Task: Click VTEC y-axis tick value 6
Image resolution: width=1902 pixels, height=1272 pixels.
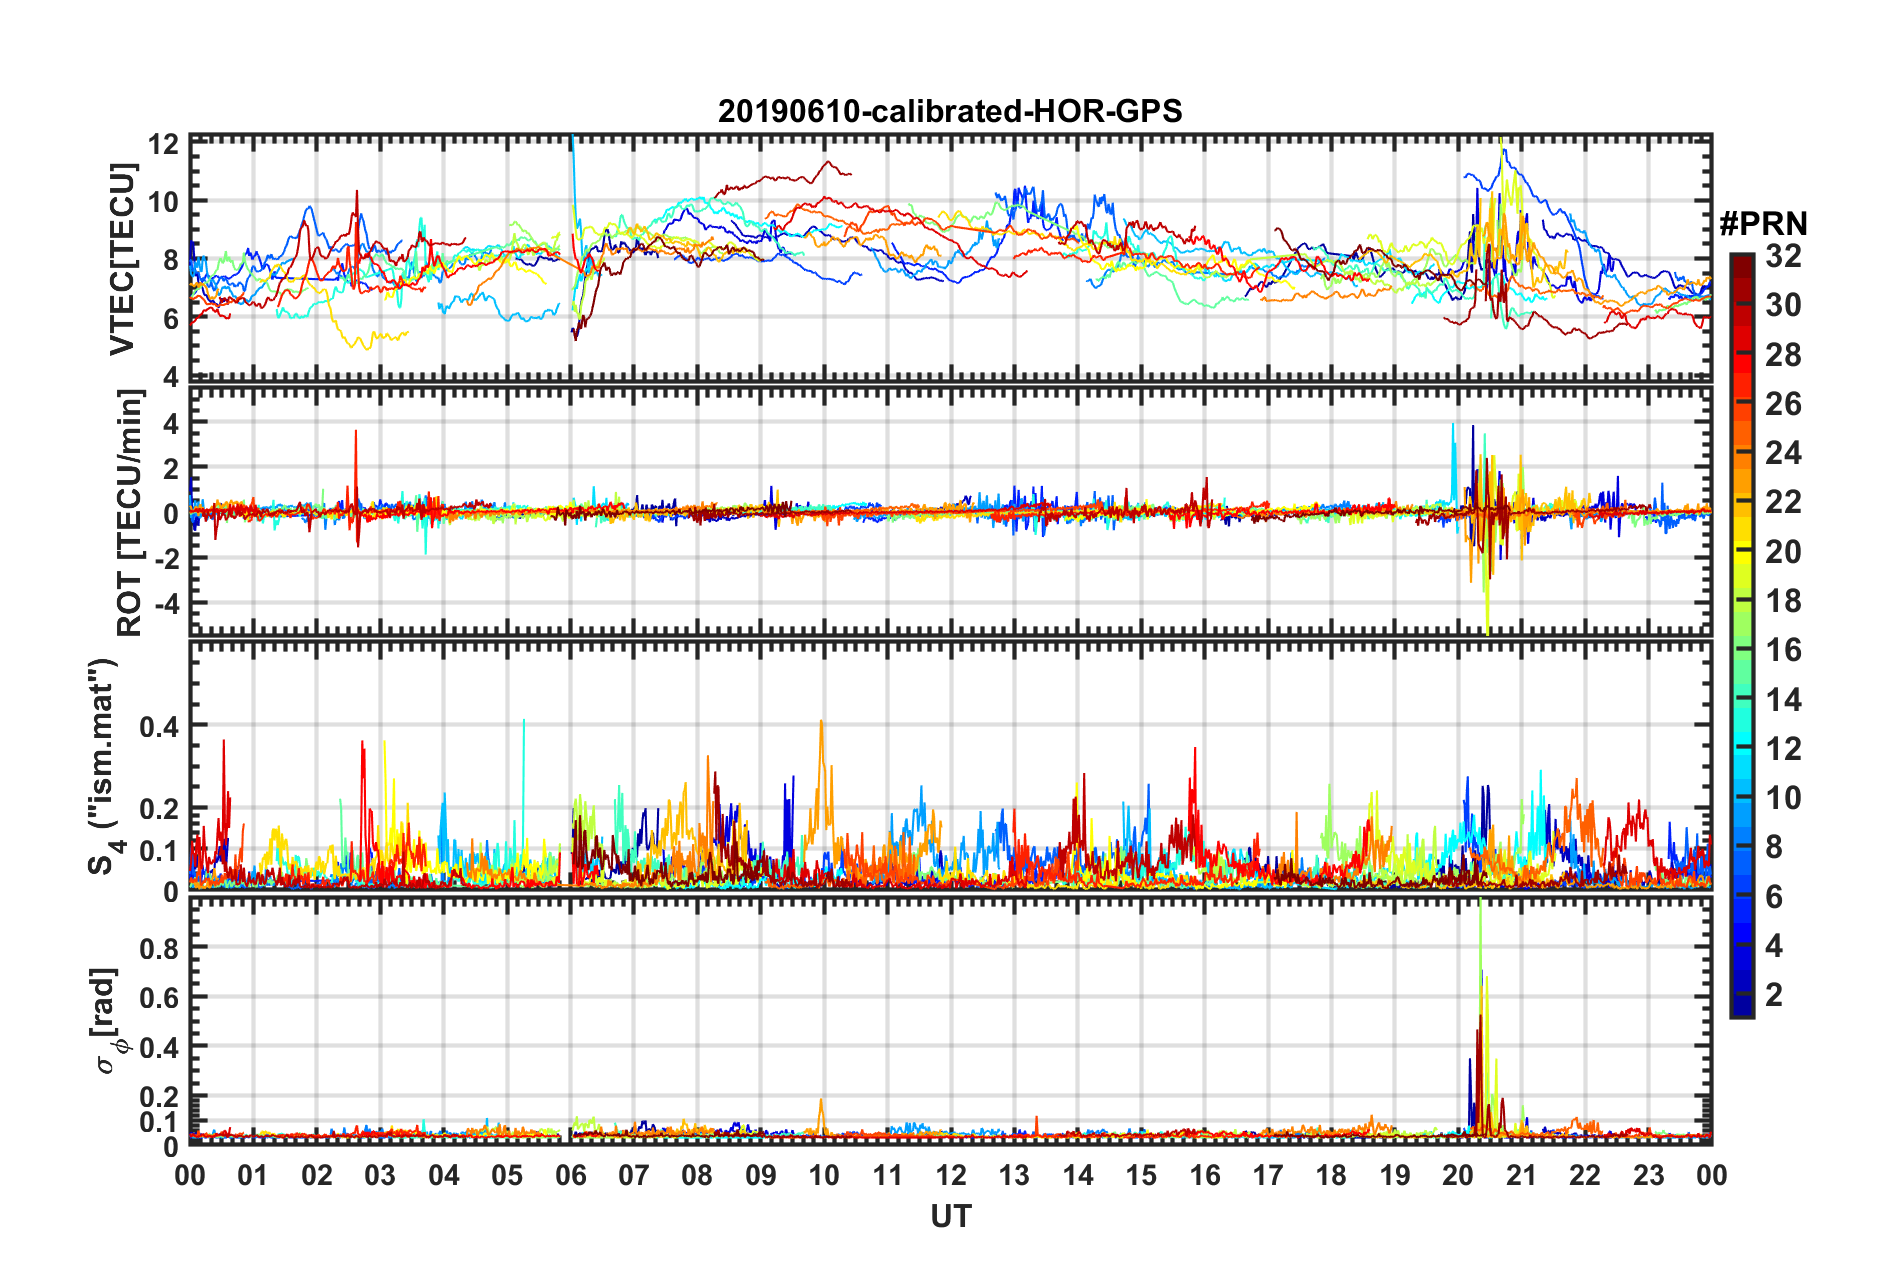Action: [x=171, y=319]
